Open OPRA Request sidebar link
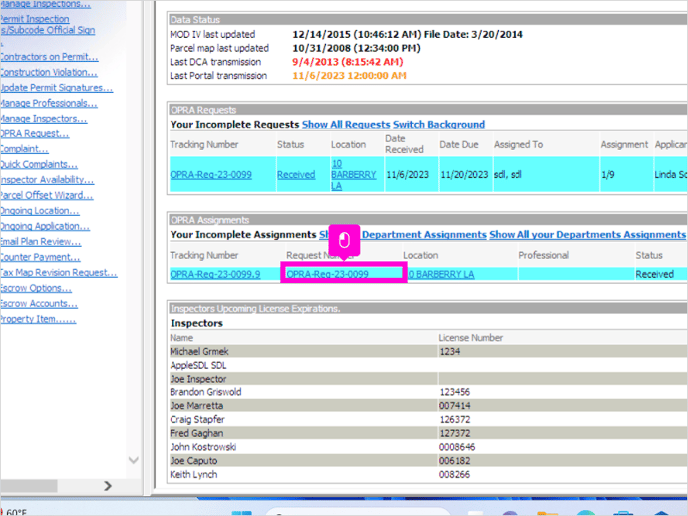This screenshot has width=688, height=516. 35,133
